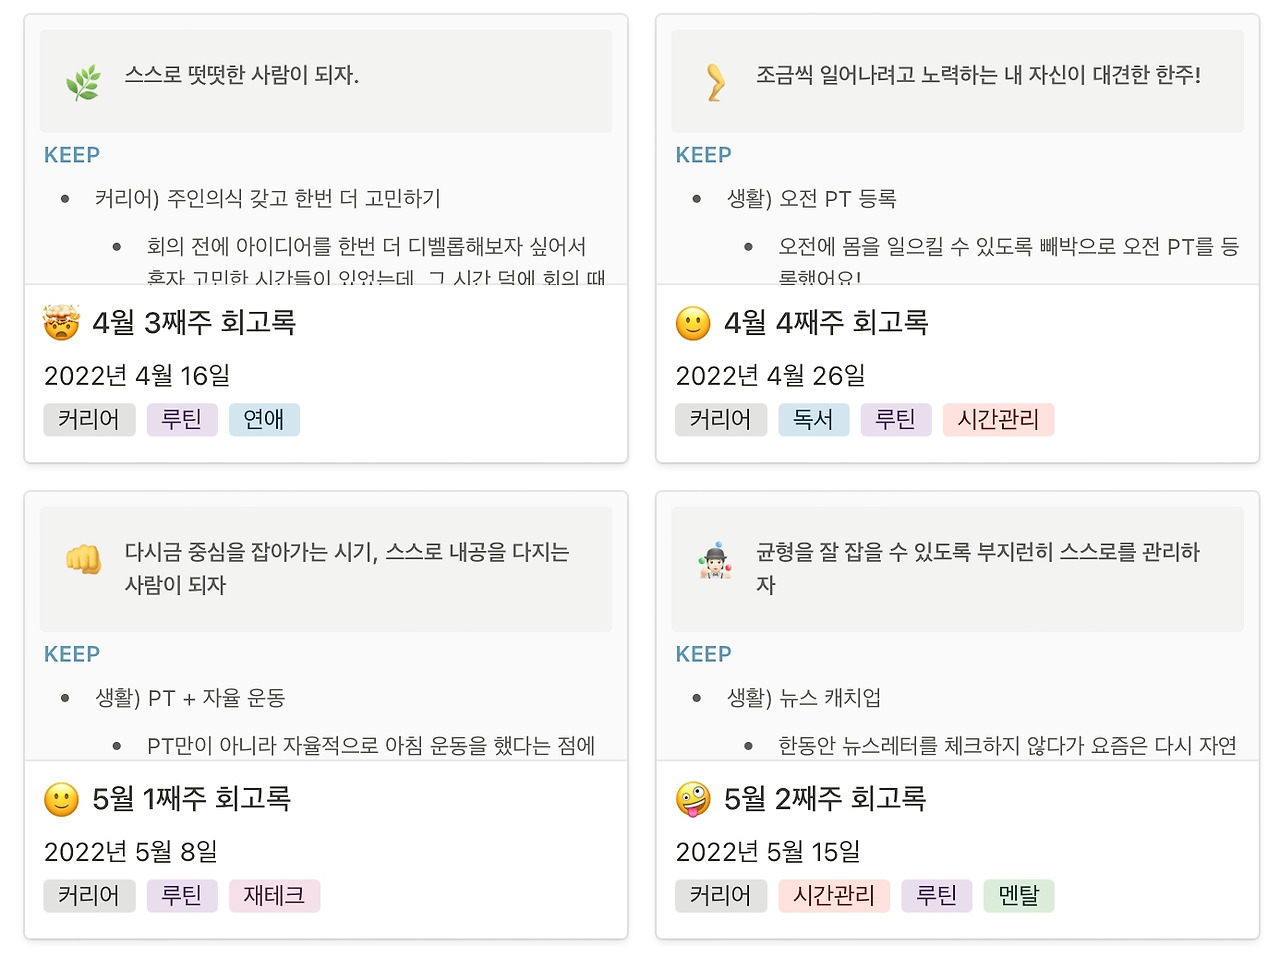Select the 연애 tag on 4월 3째주 card

pos(264,420)
